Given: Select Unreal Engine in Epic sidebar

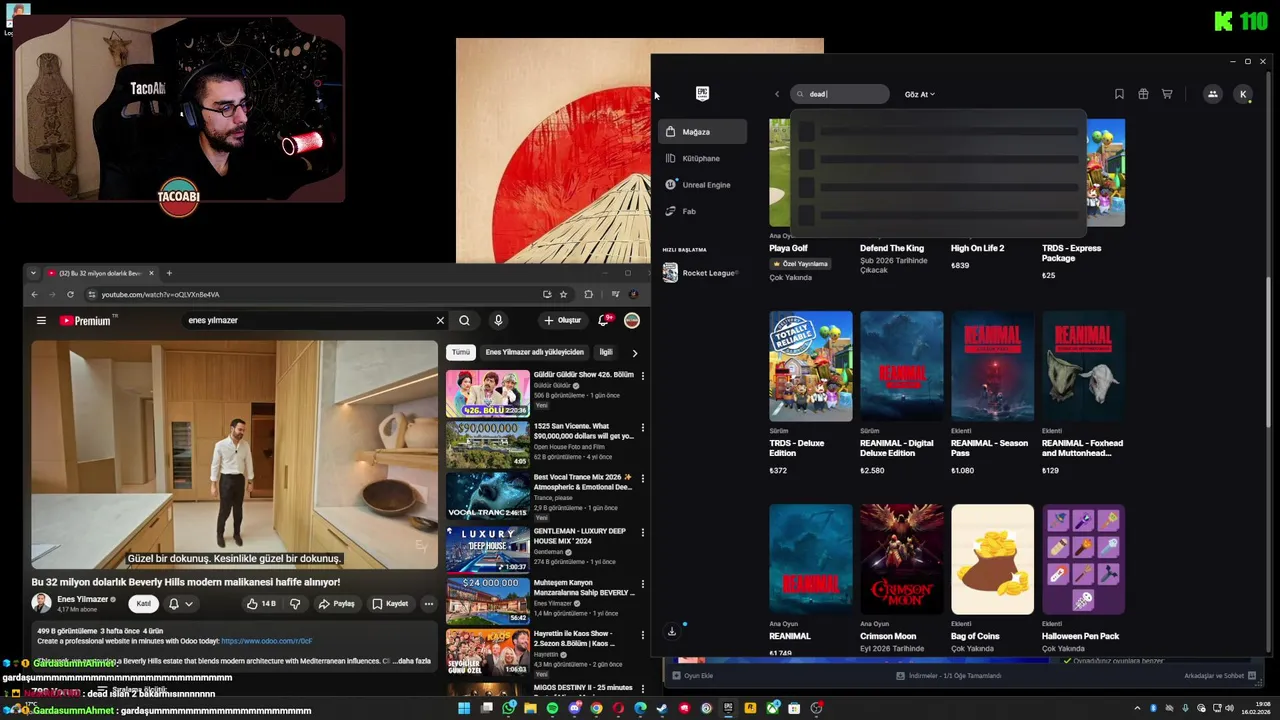Looking at the screenshot, I should pyautogui.click(x=702, y=185).
